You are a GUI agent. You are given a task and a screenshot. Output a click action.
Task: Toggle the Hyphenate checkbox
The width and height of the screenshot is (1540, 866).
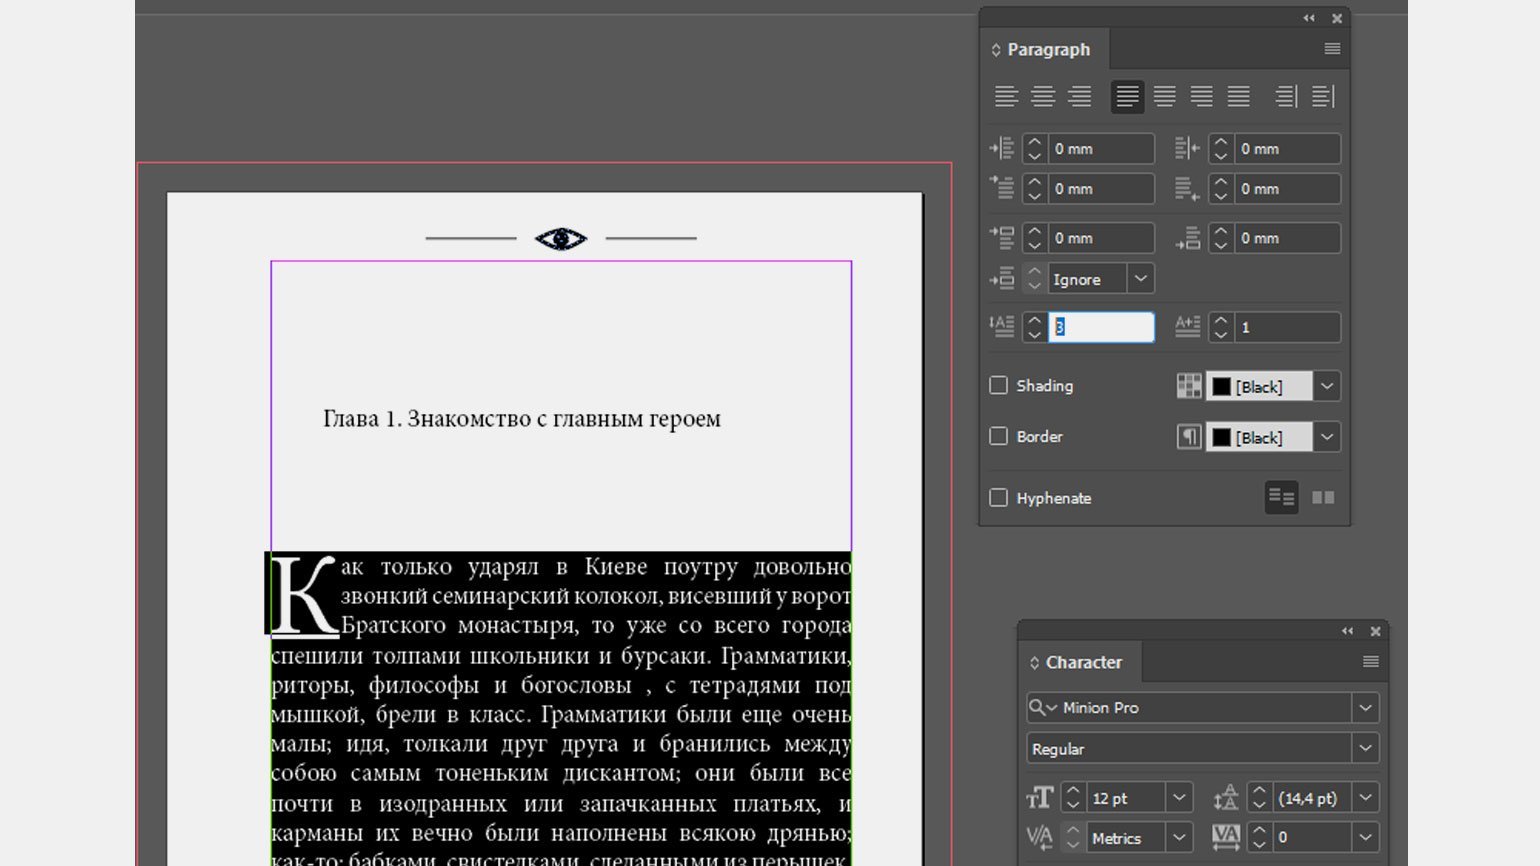998,498
